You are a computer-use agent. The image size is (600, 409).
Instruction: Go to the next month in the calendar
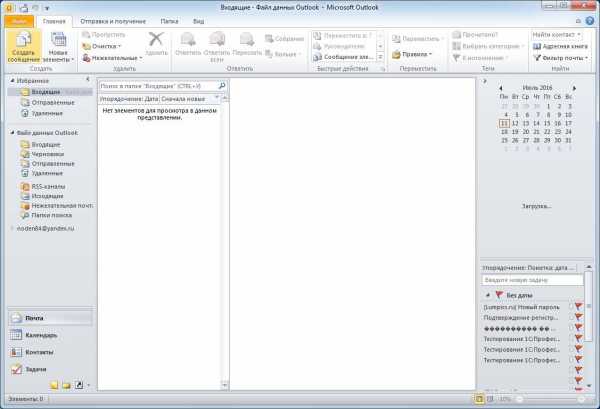pyautogui.click(x=574, y=88)
